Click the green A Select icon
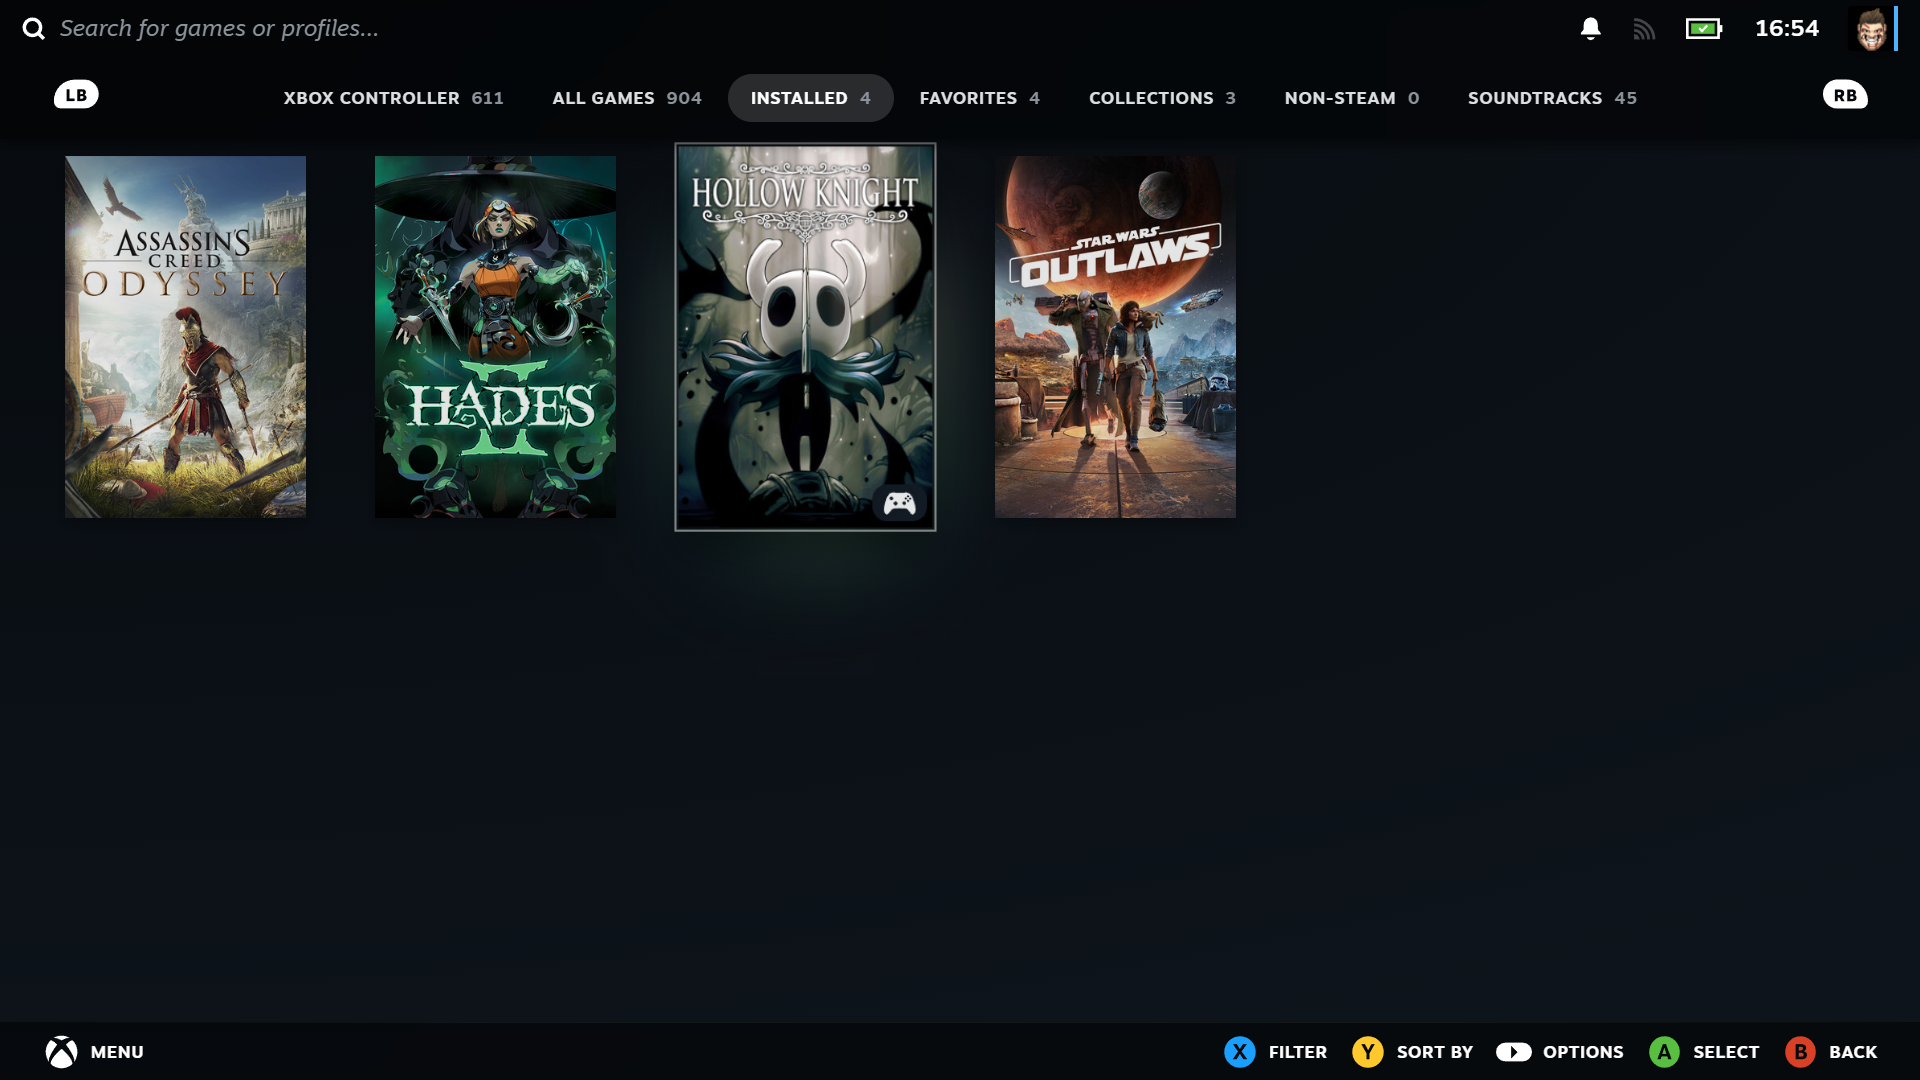This screenshot has width=1920, height=1080. [1665, 1052]
